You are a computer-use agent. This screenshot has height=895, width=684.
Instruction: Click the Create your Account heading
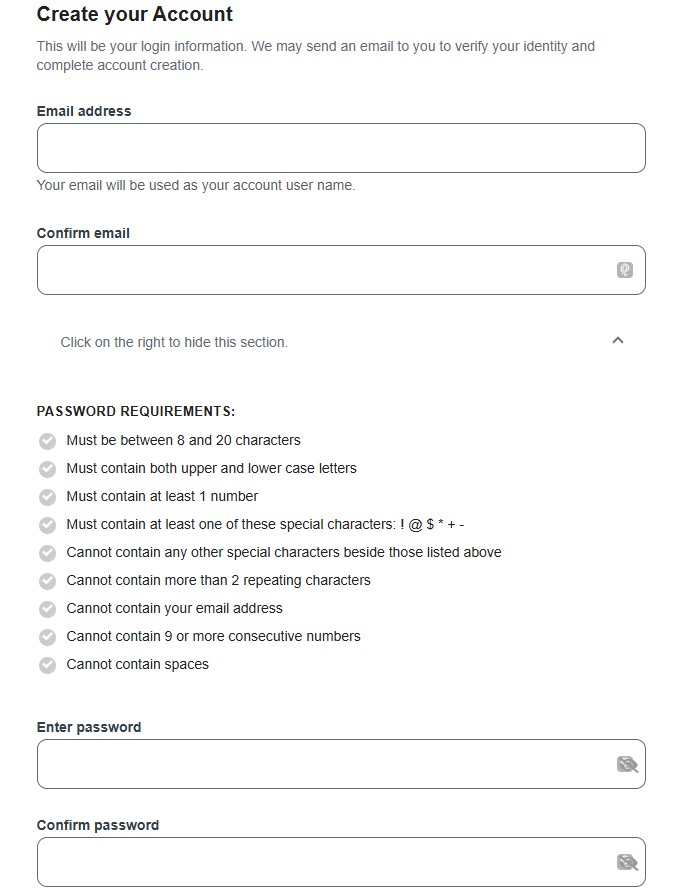[135, 14]
